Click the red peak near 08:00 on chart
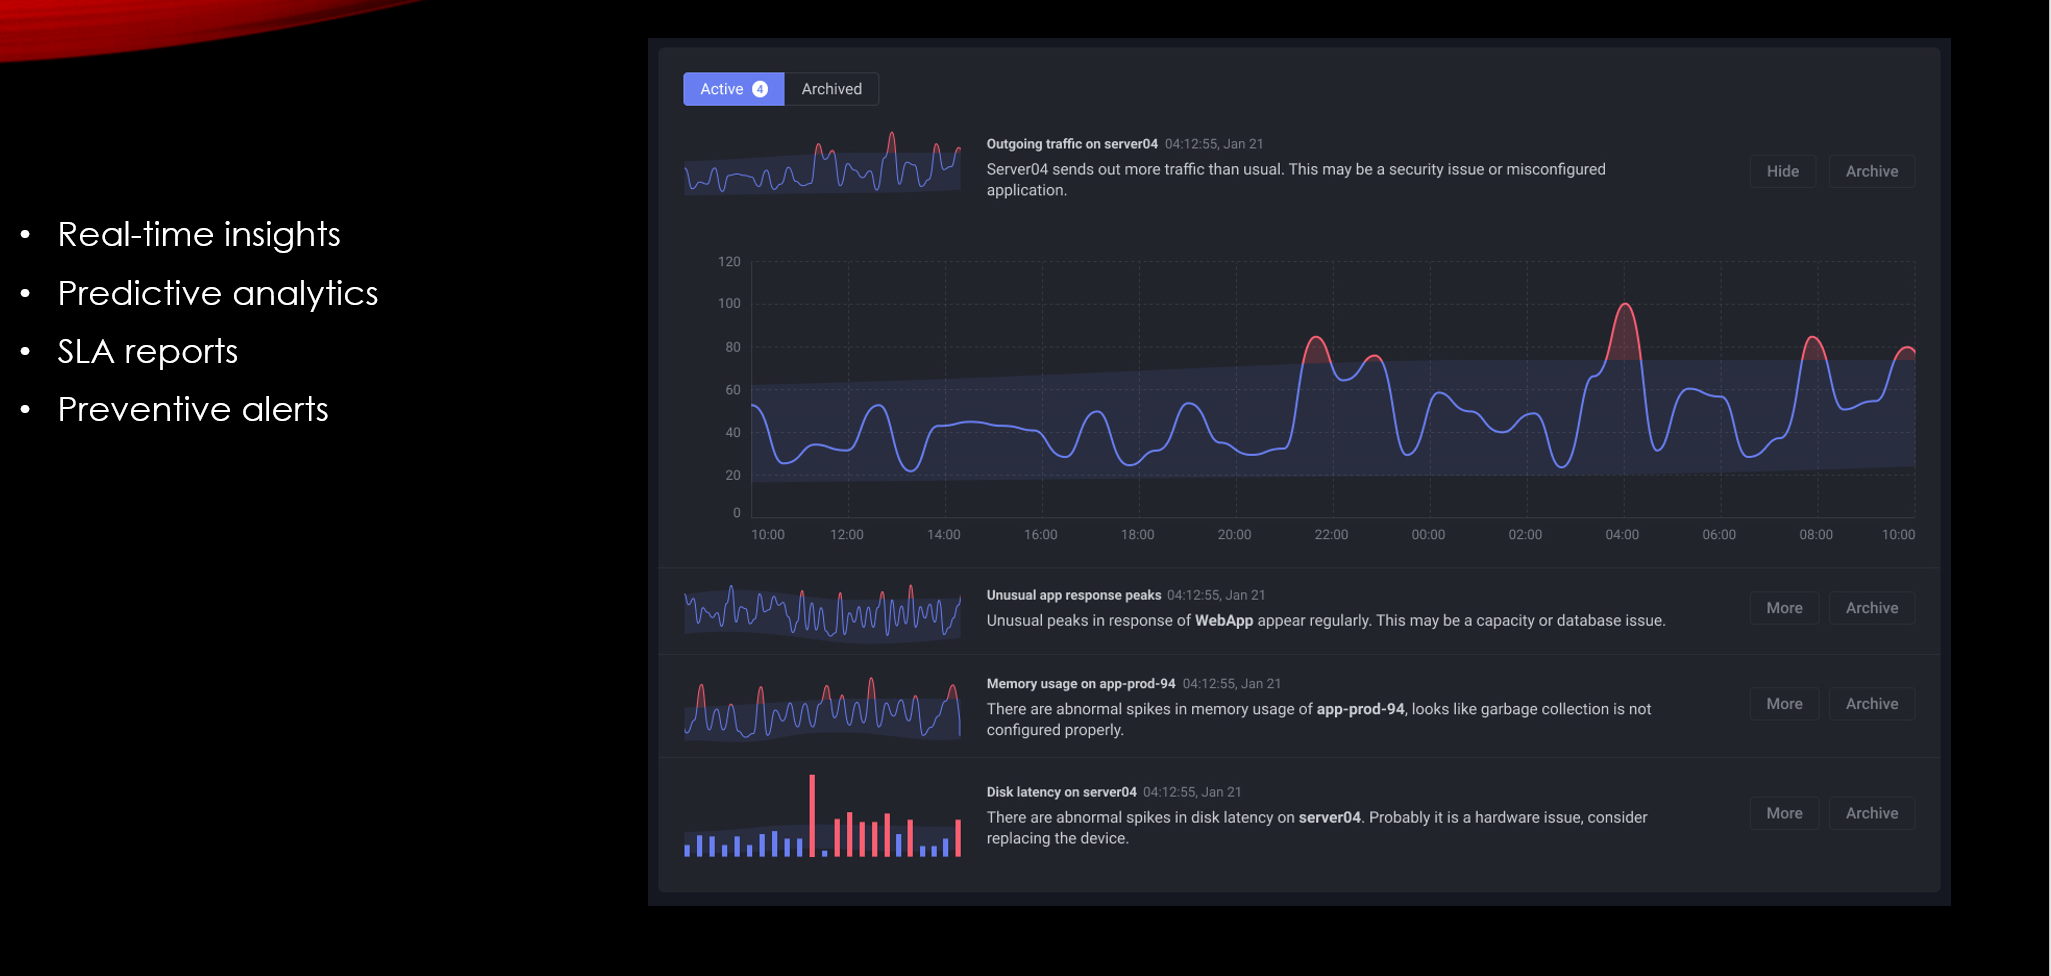 coord(1813,347)
